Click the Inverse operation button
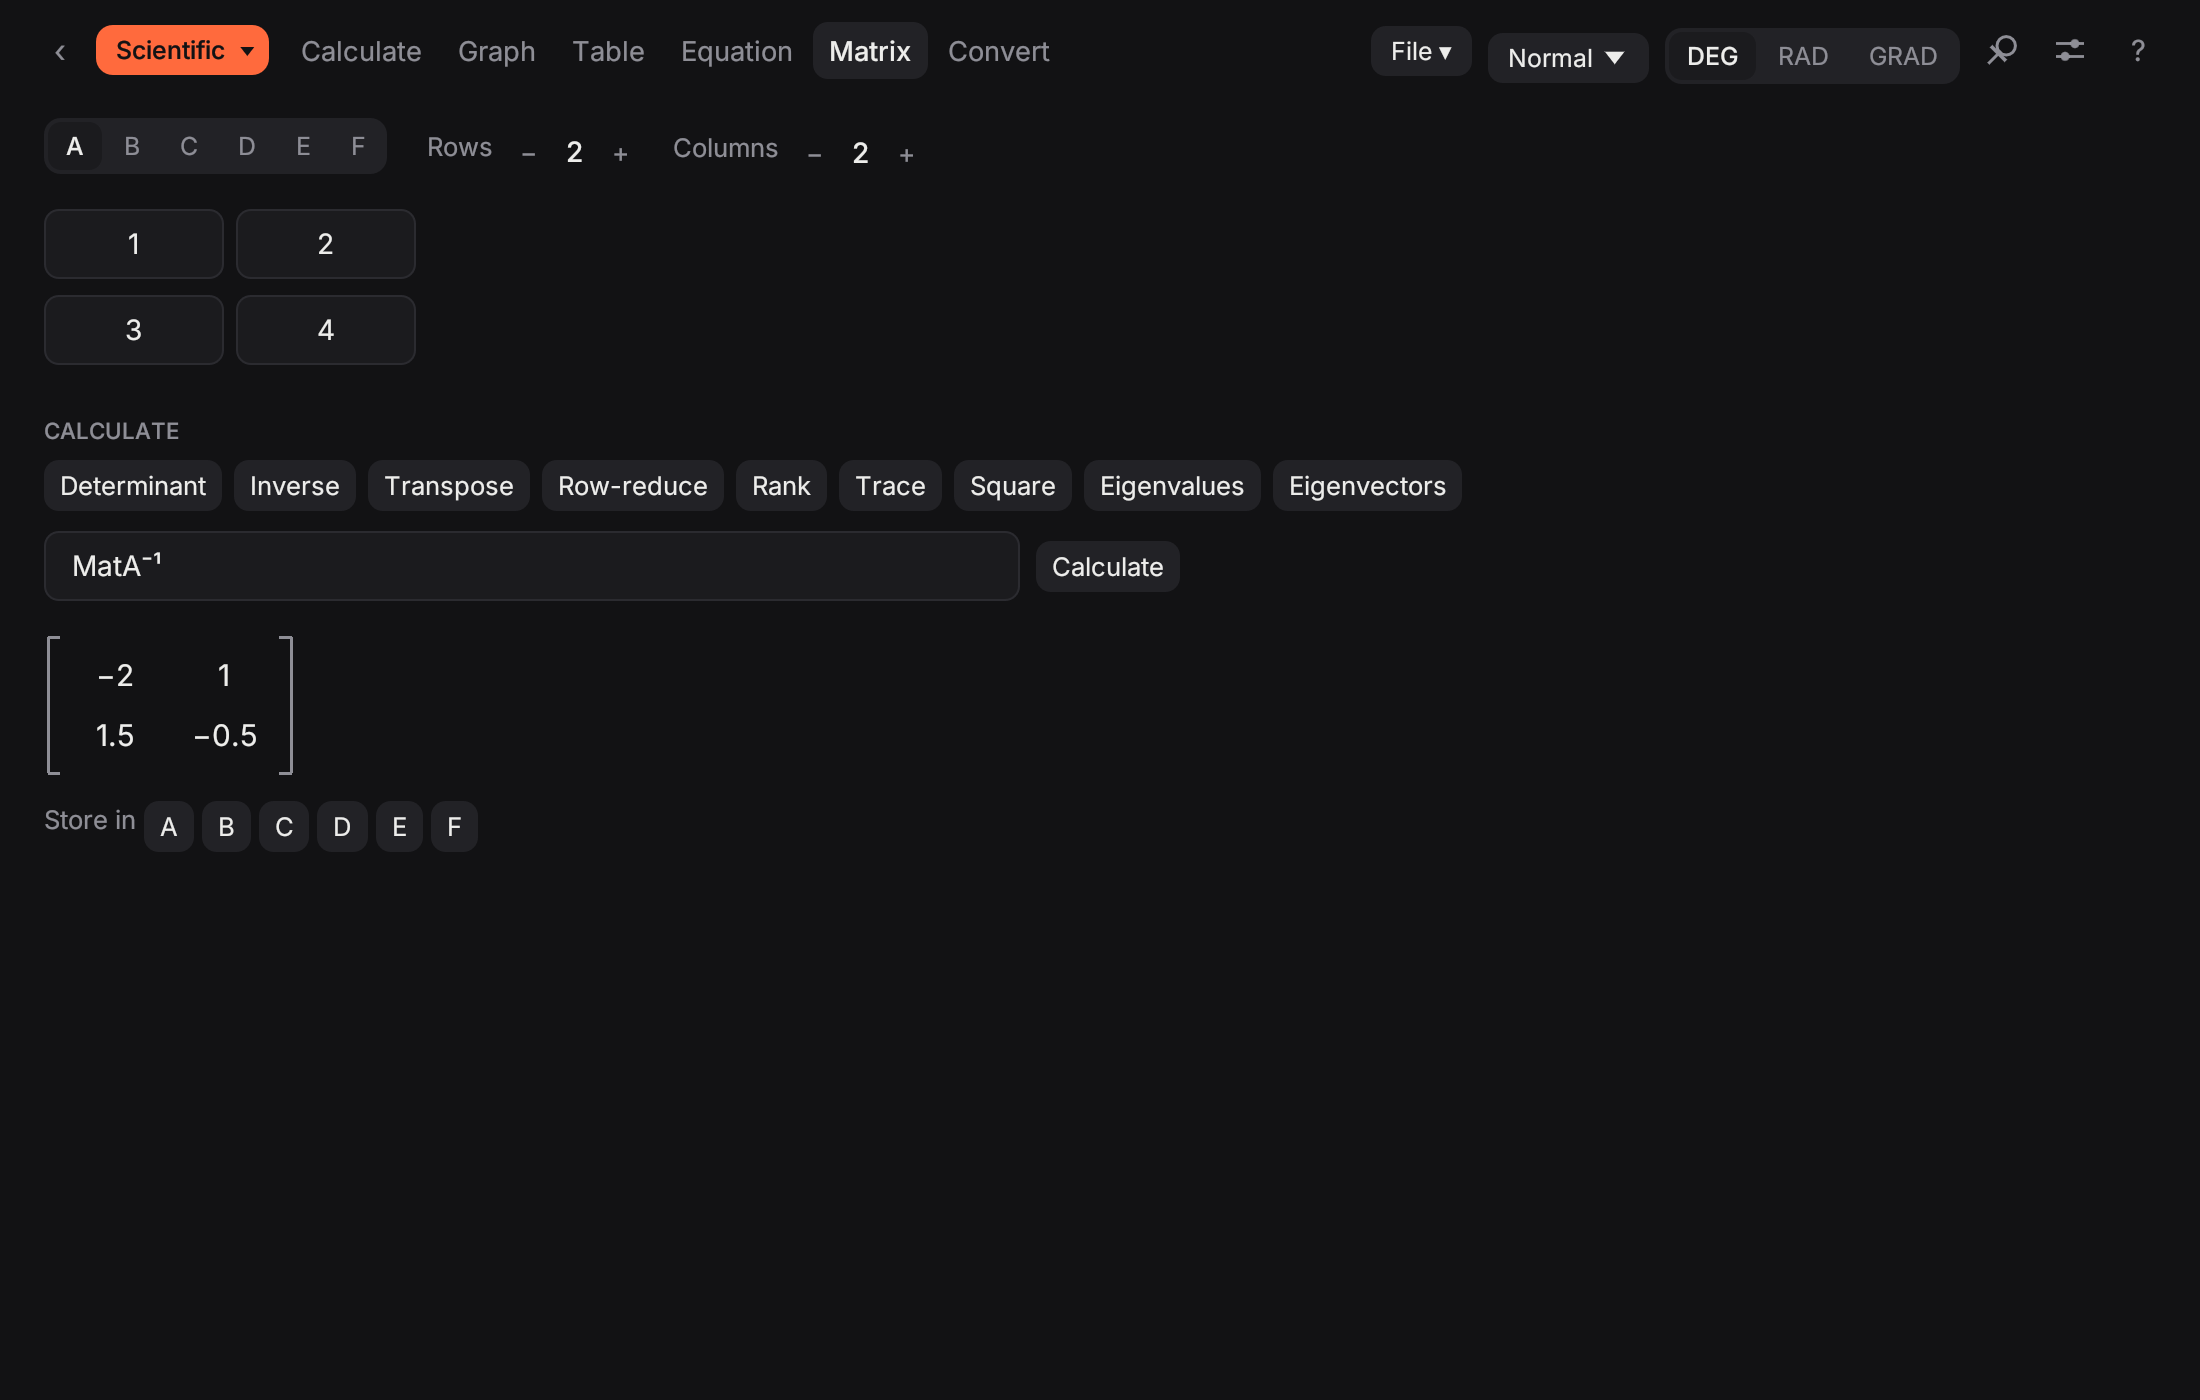This screenshot has width=2200, height=1400. pos(294,486)
